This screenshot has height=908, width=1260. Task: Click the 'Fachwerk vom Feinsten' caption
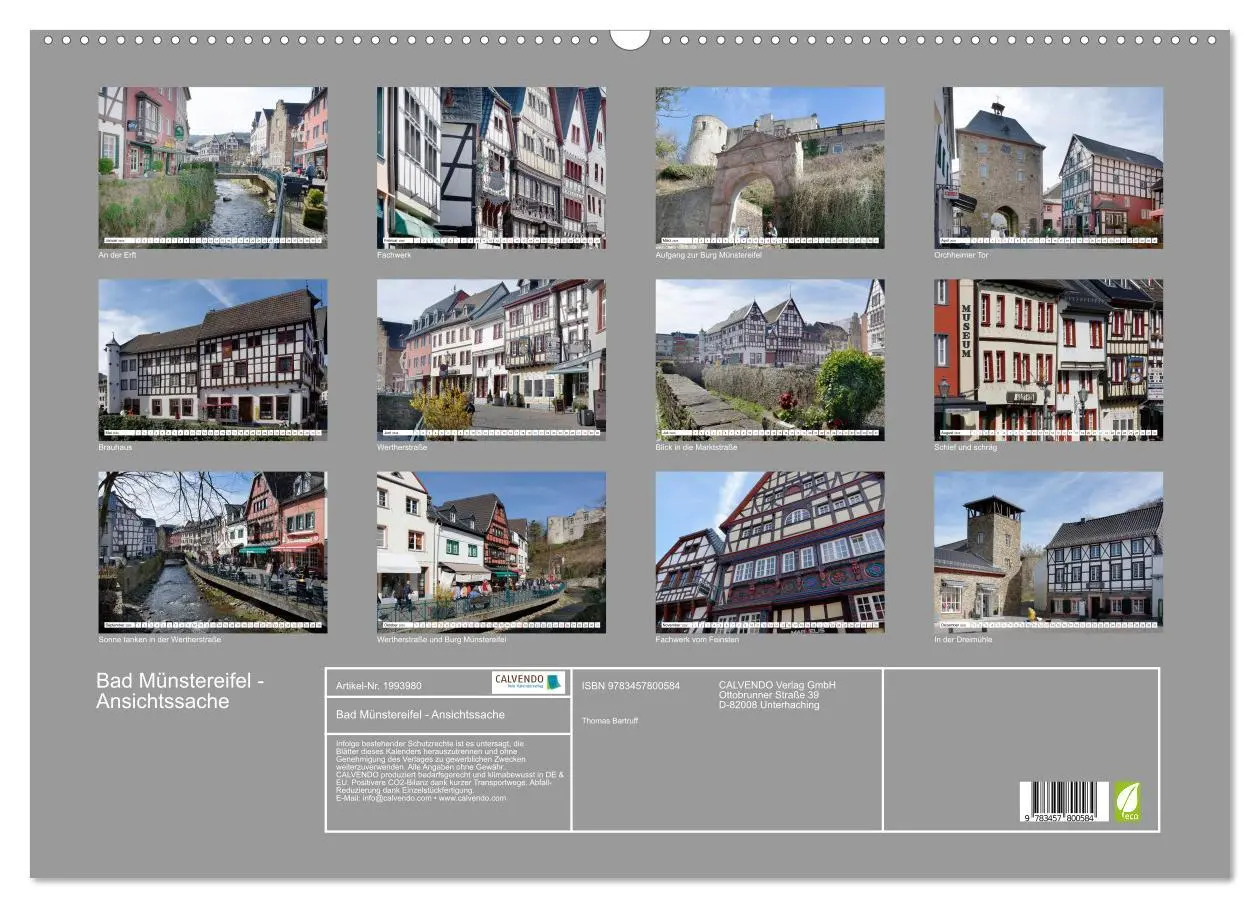697,640
